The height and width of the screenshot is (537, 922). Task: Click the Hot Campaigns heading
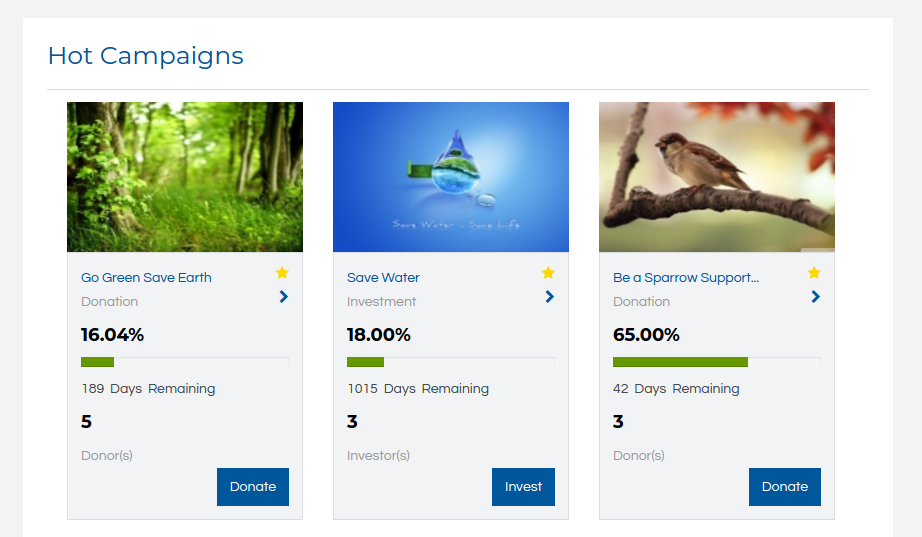point(145,56)
